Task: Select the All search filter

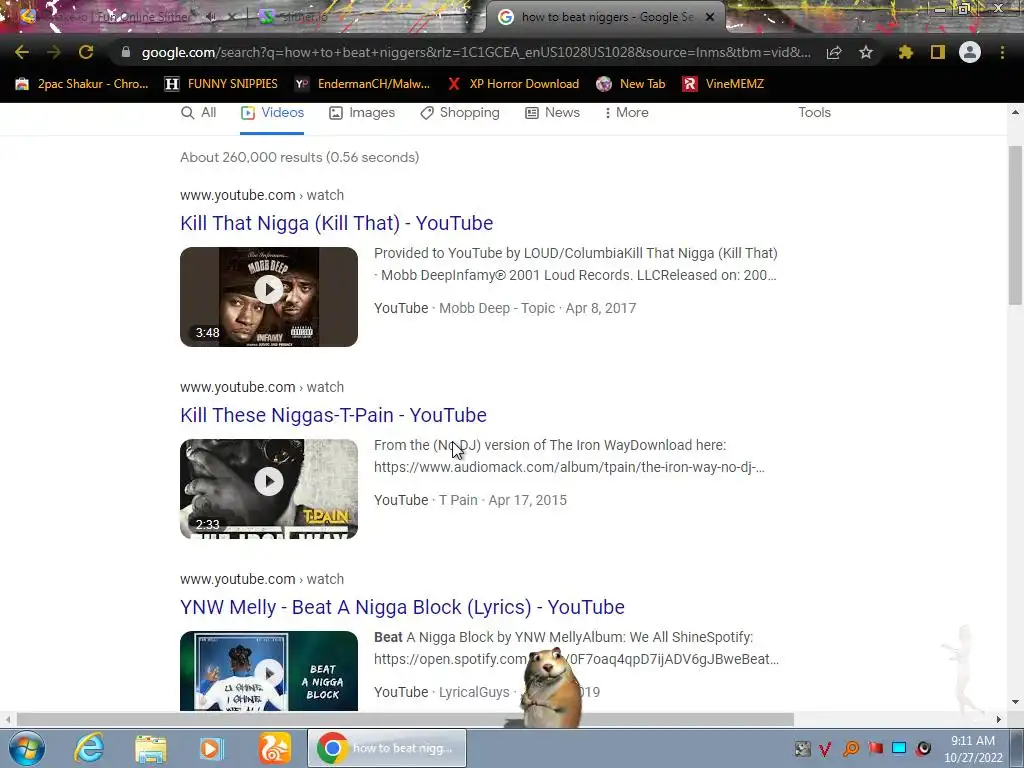Action: pos(199,112)
